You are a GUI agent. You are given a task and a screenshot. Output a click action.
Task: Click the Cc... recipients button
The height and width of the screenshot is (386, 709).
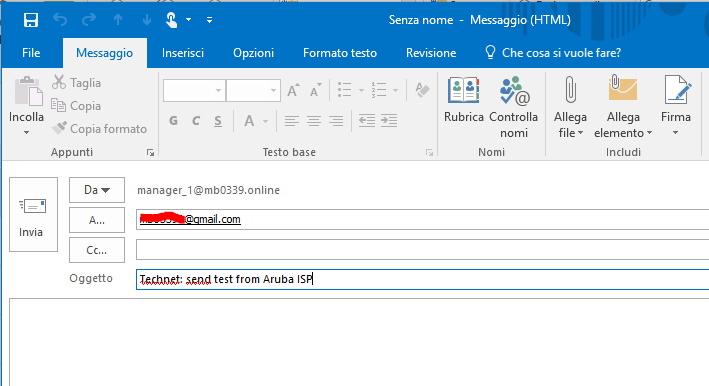pyautogui.click(x=97, y=250)
